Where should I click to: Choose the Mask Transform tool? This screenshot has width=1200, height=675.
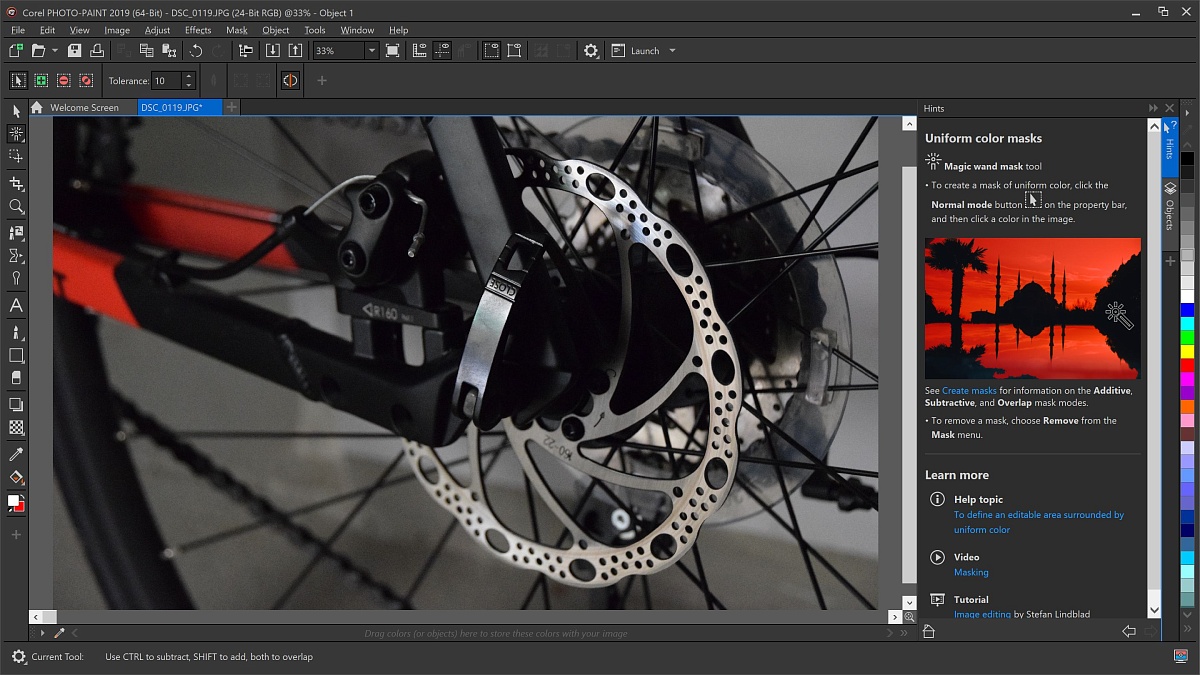tap(16, 156)
